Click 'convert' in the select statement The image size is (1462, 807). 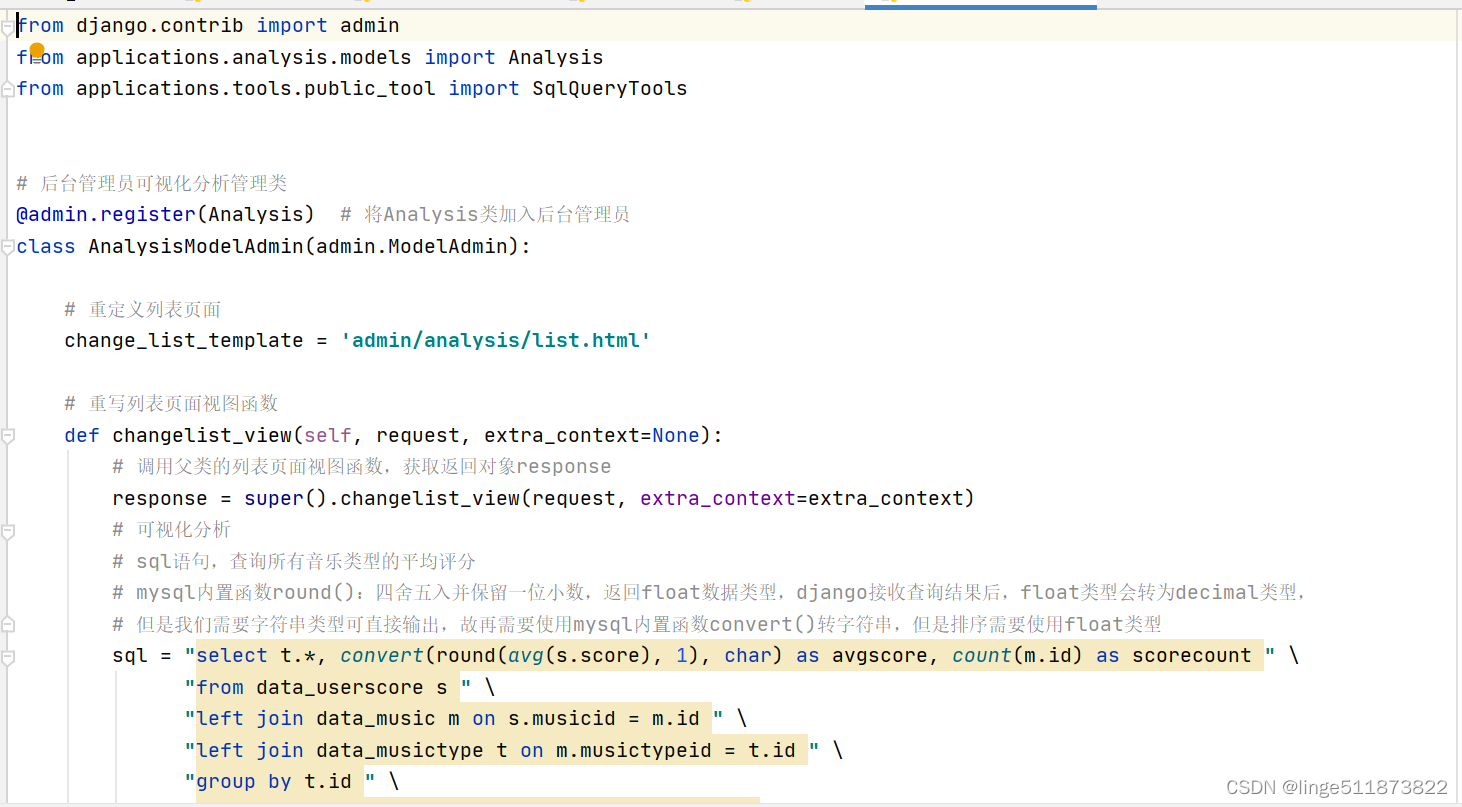[x=382, y=655]
